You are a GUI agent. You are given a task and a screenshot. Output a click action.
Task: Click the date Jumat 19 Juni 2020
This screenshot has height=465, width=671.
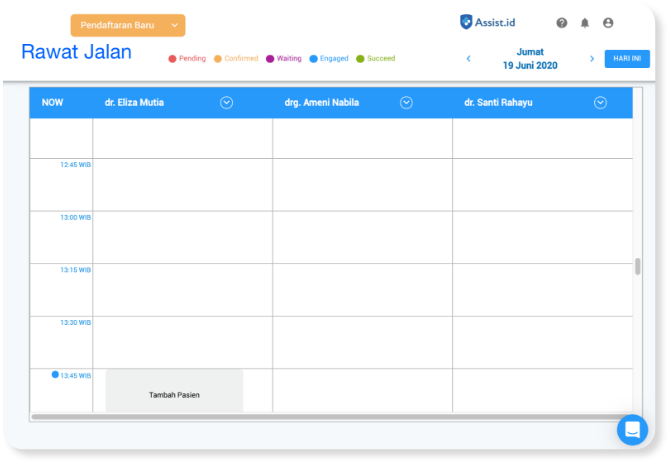point(530,59)
